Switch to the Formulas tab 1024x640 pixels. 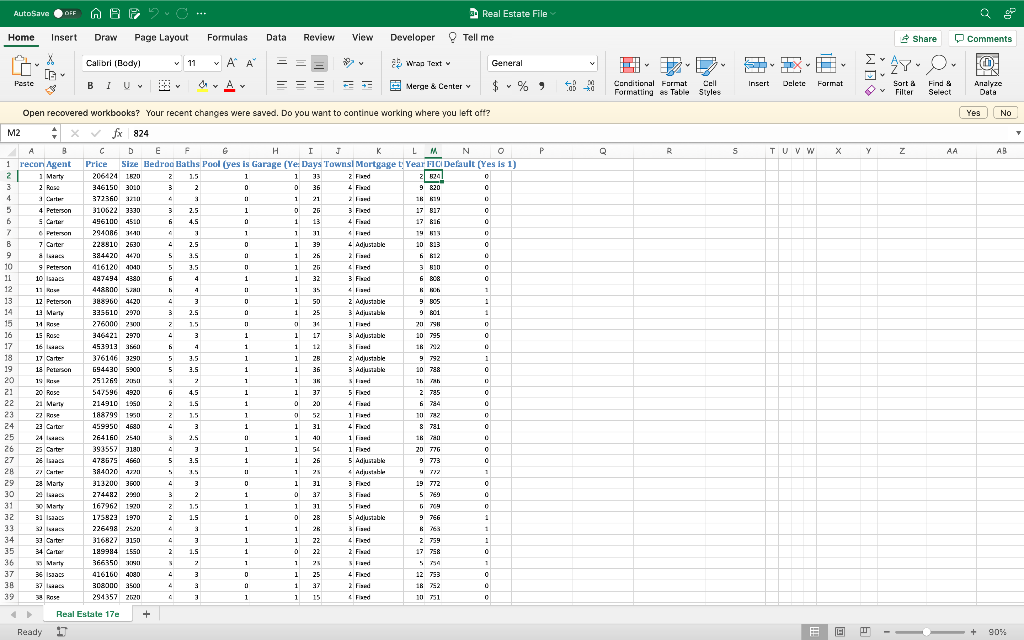(227, 37)
